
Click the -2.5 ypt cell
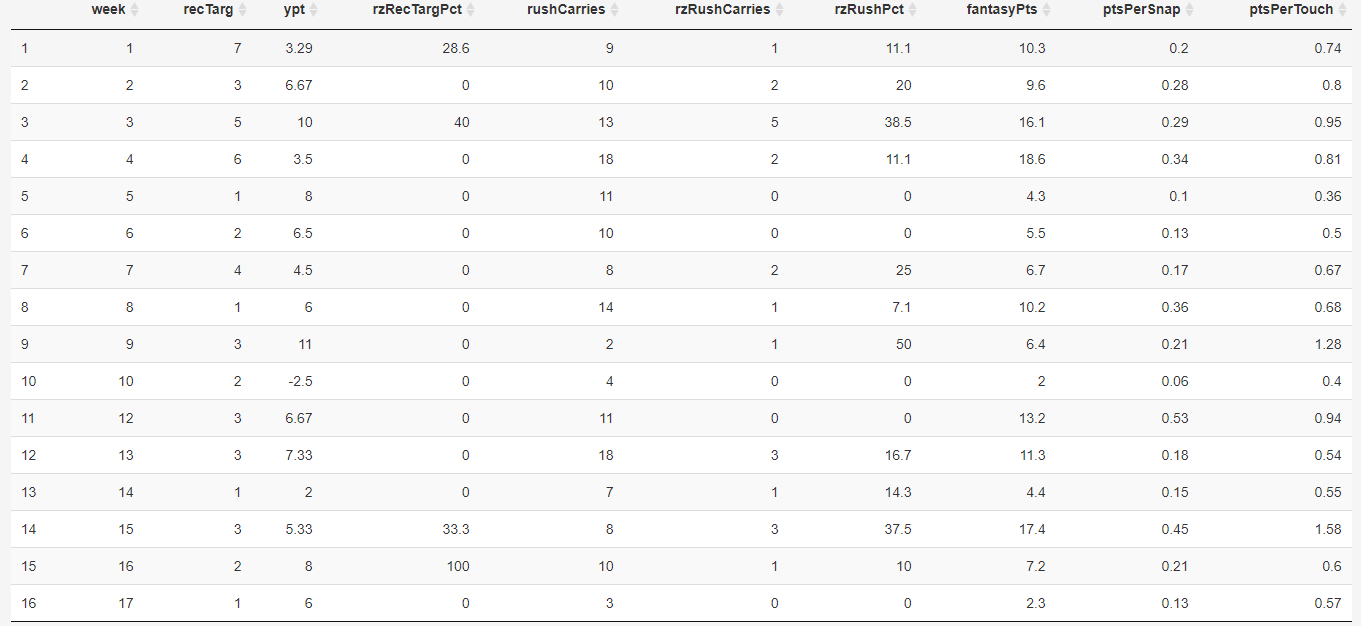[x=300, y=381]
